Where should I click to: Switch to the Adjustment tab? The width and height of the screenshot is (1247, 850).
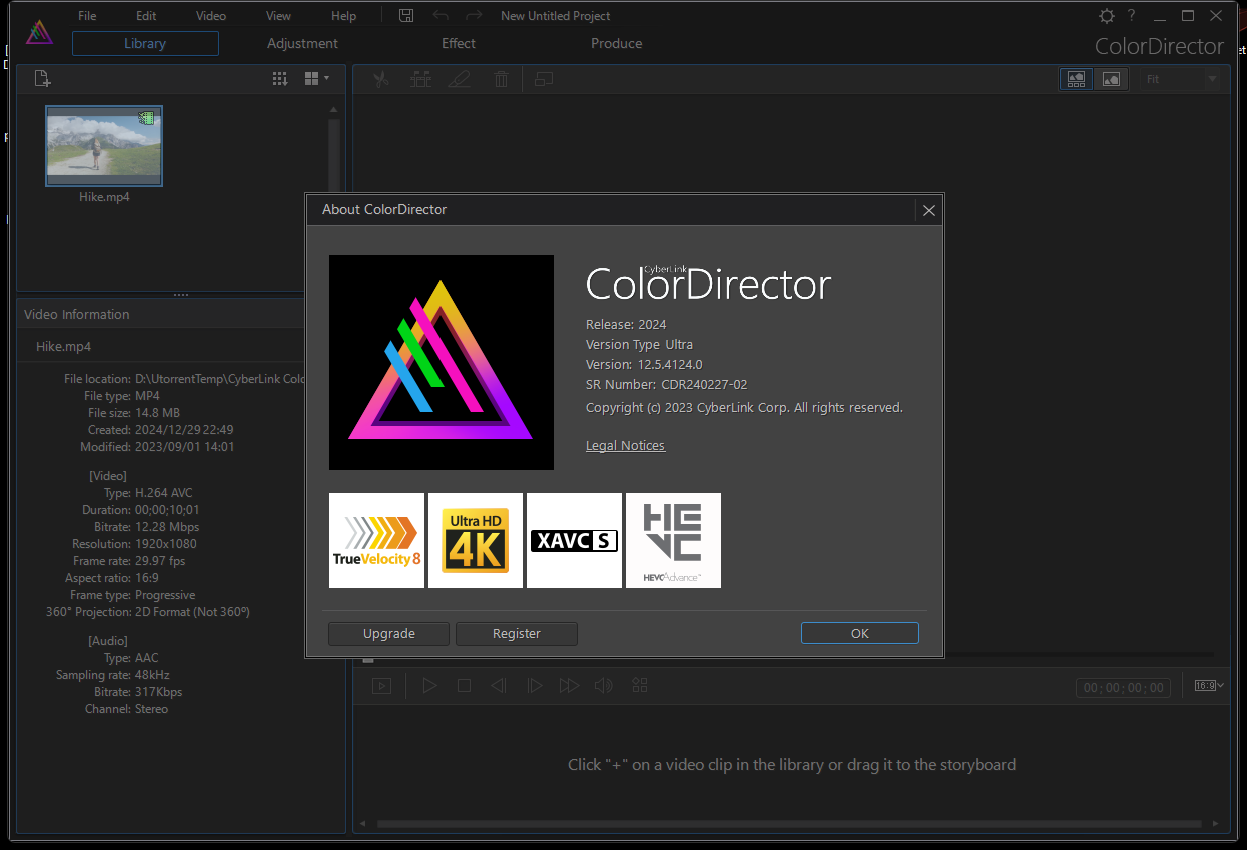point(302,43)
